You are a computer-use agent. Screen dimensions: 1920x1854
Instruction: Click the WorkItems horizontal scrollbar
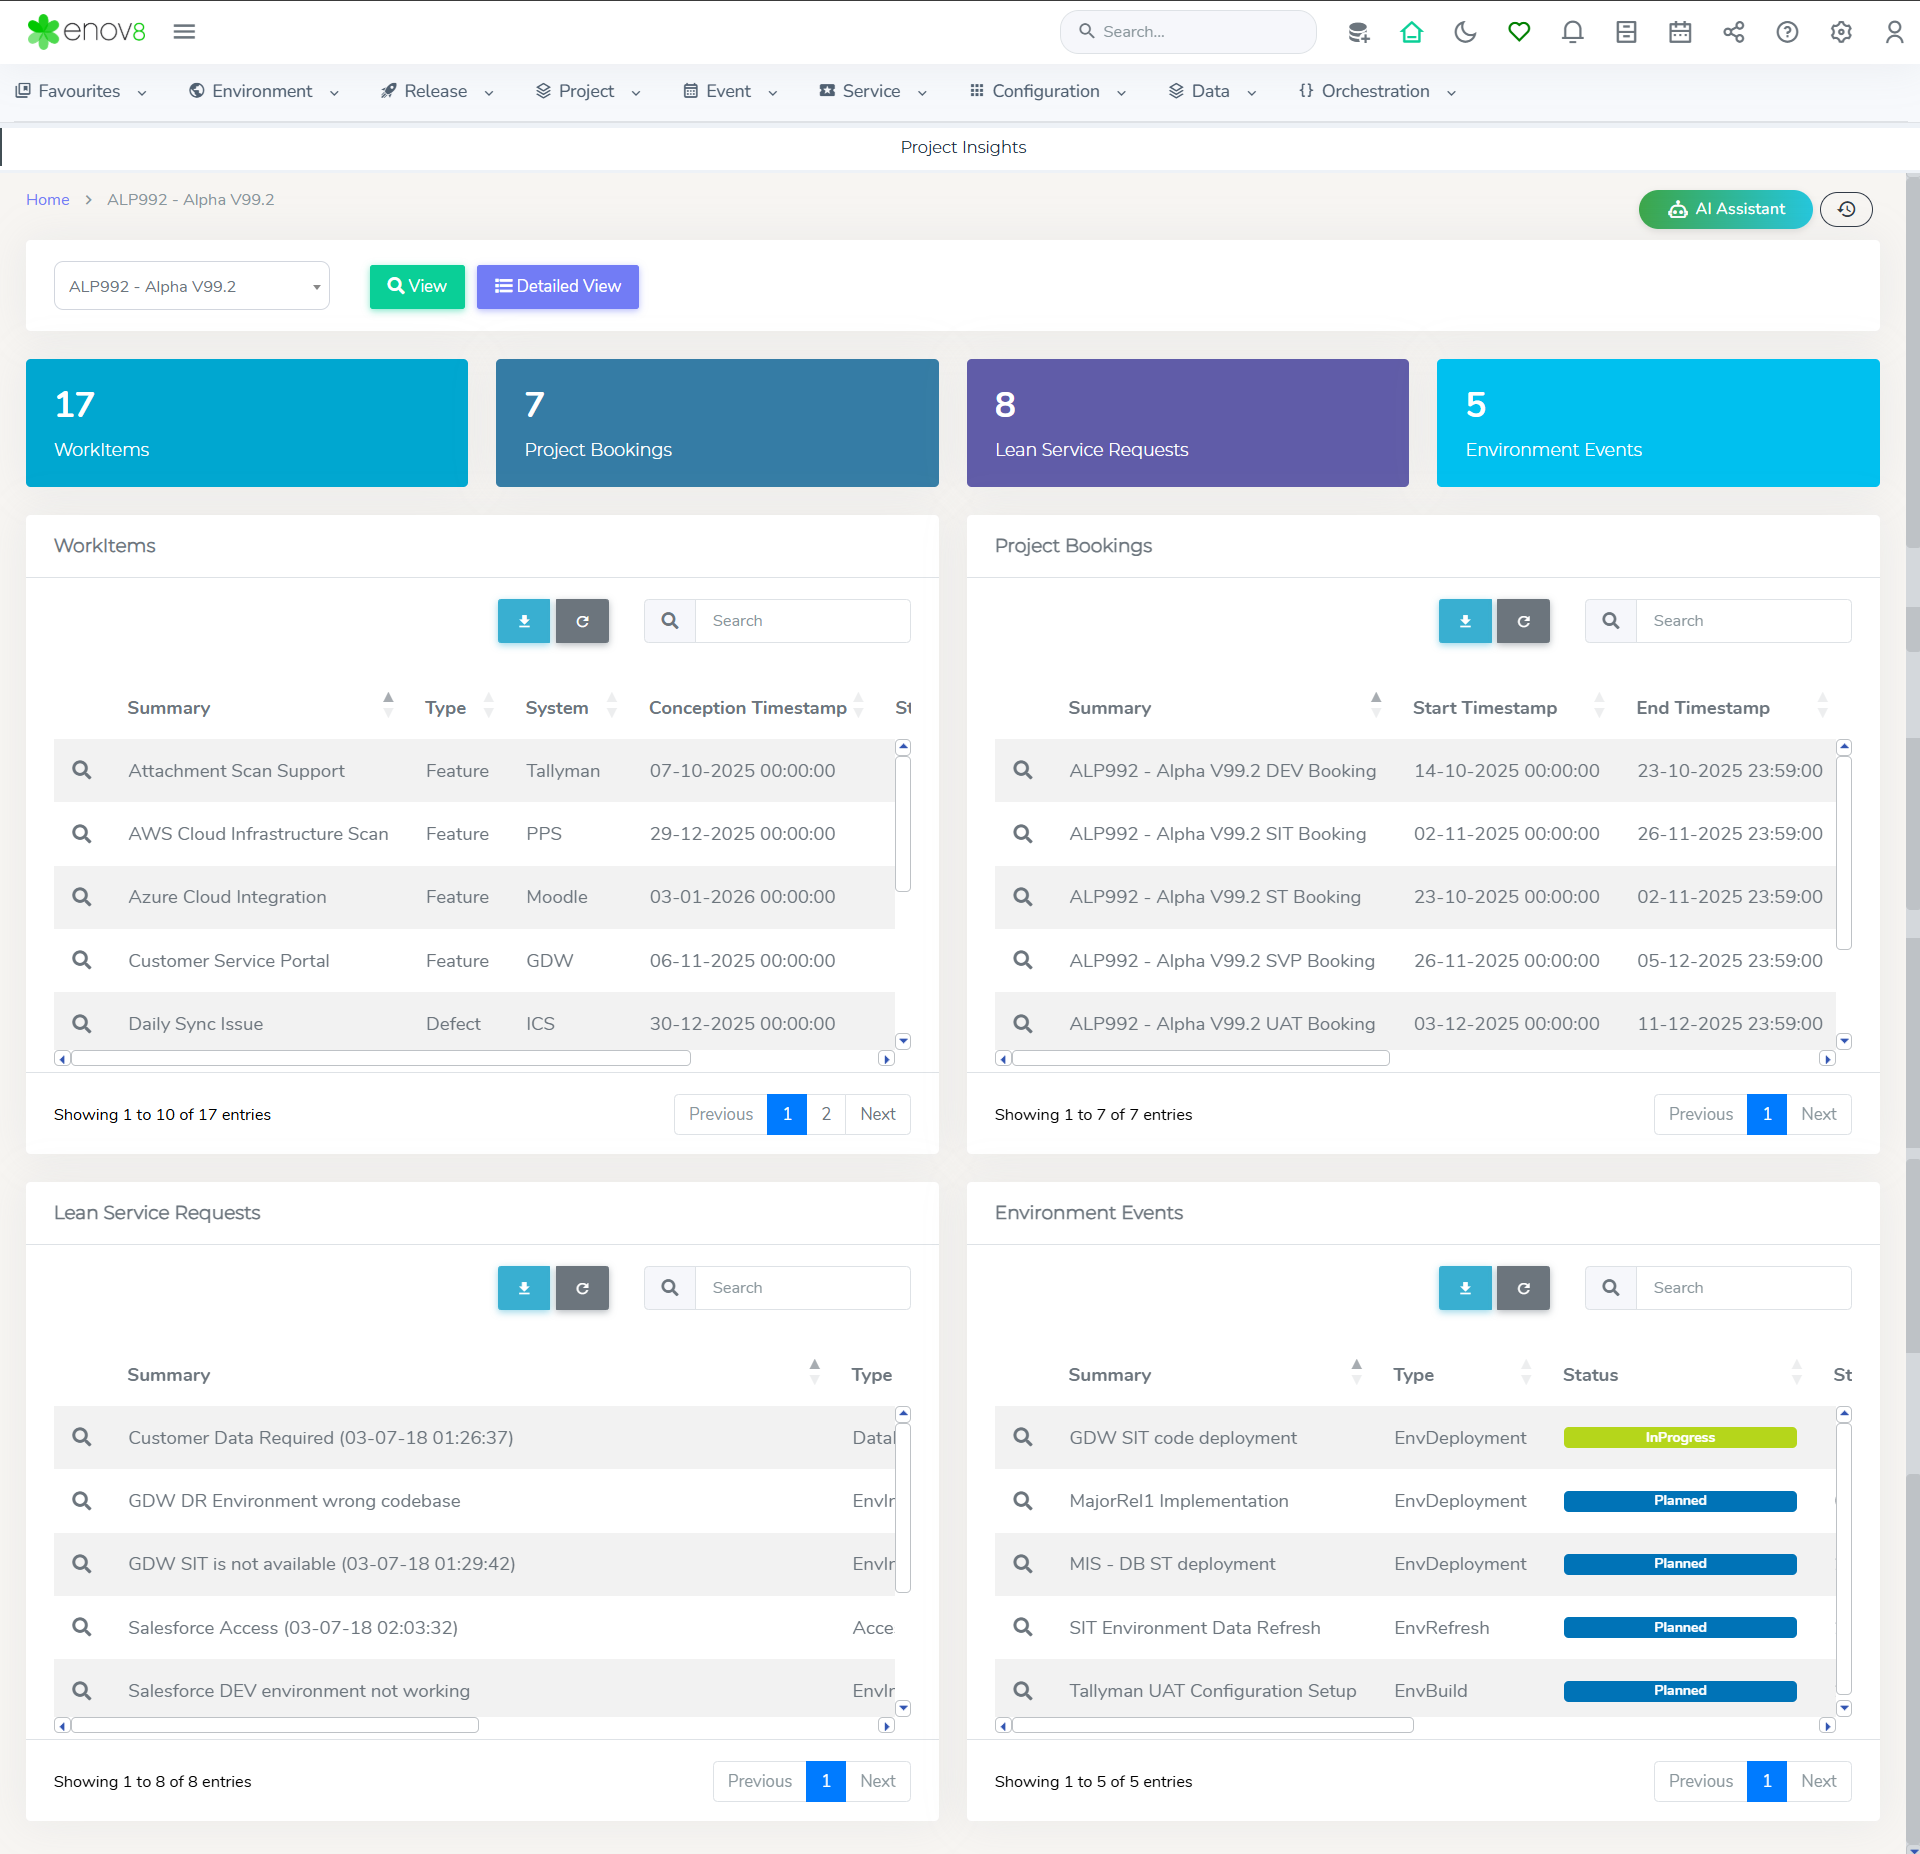pos(380,1058)
